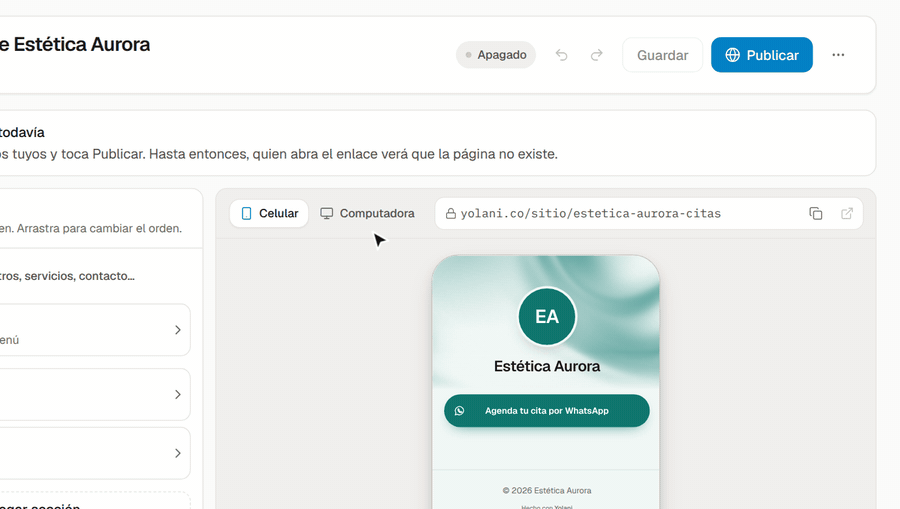Open the three-dot more options menu

coord(838,55)
